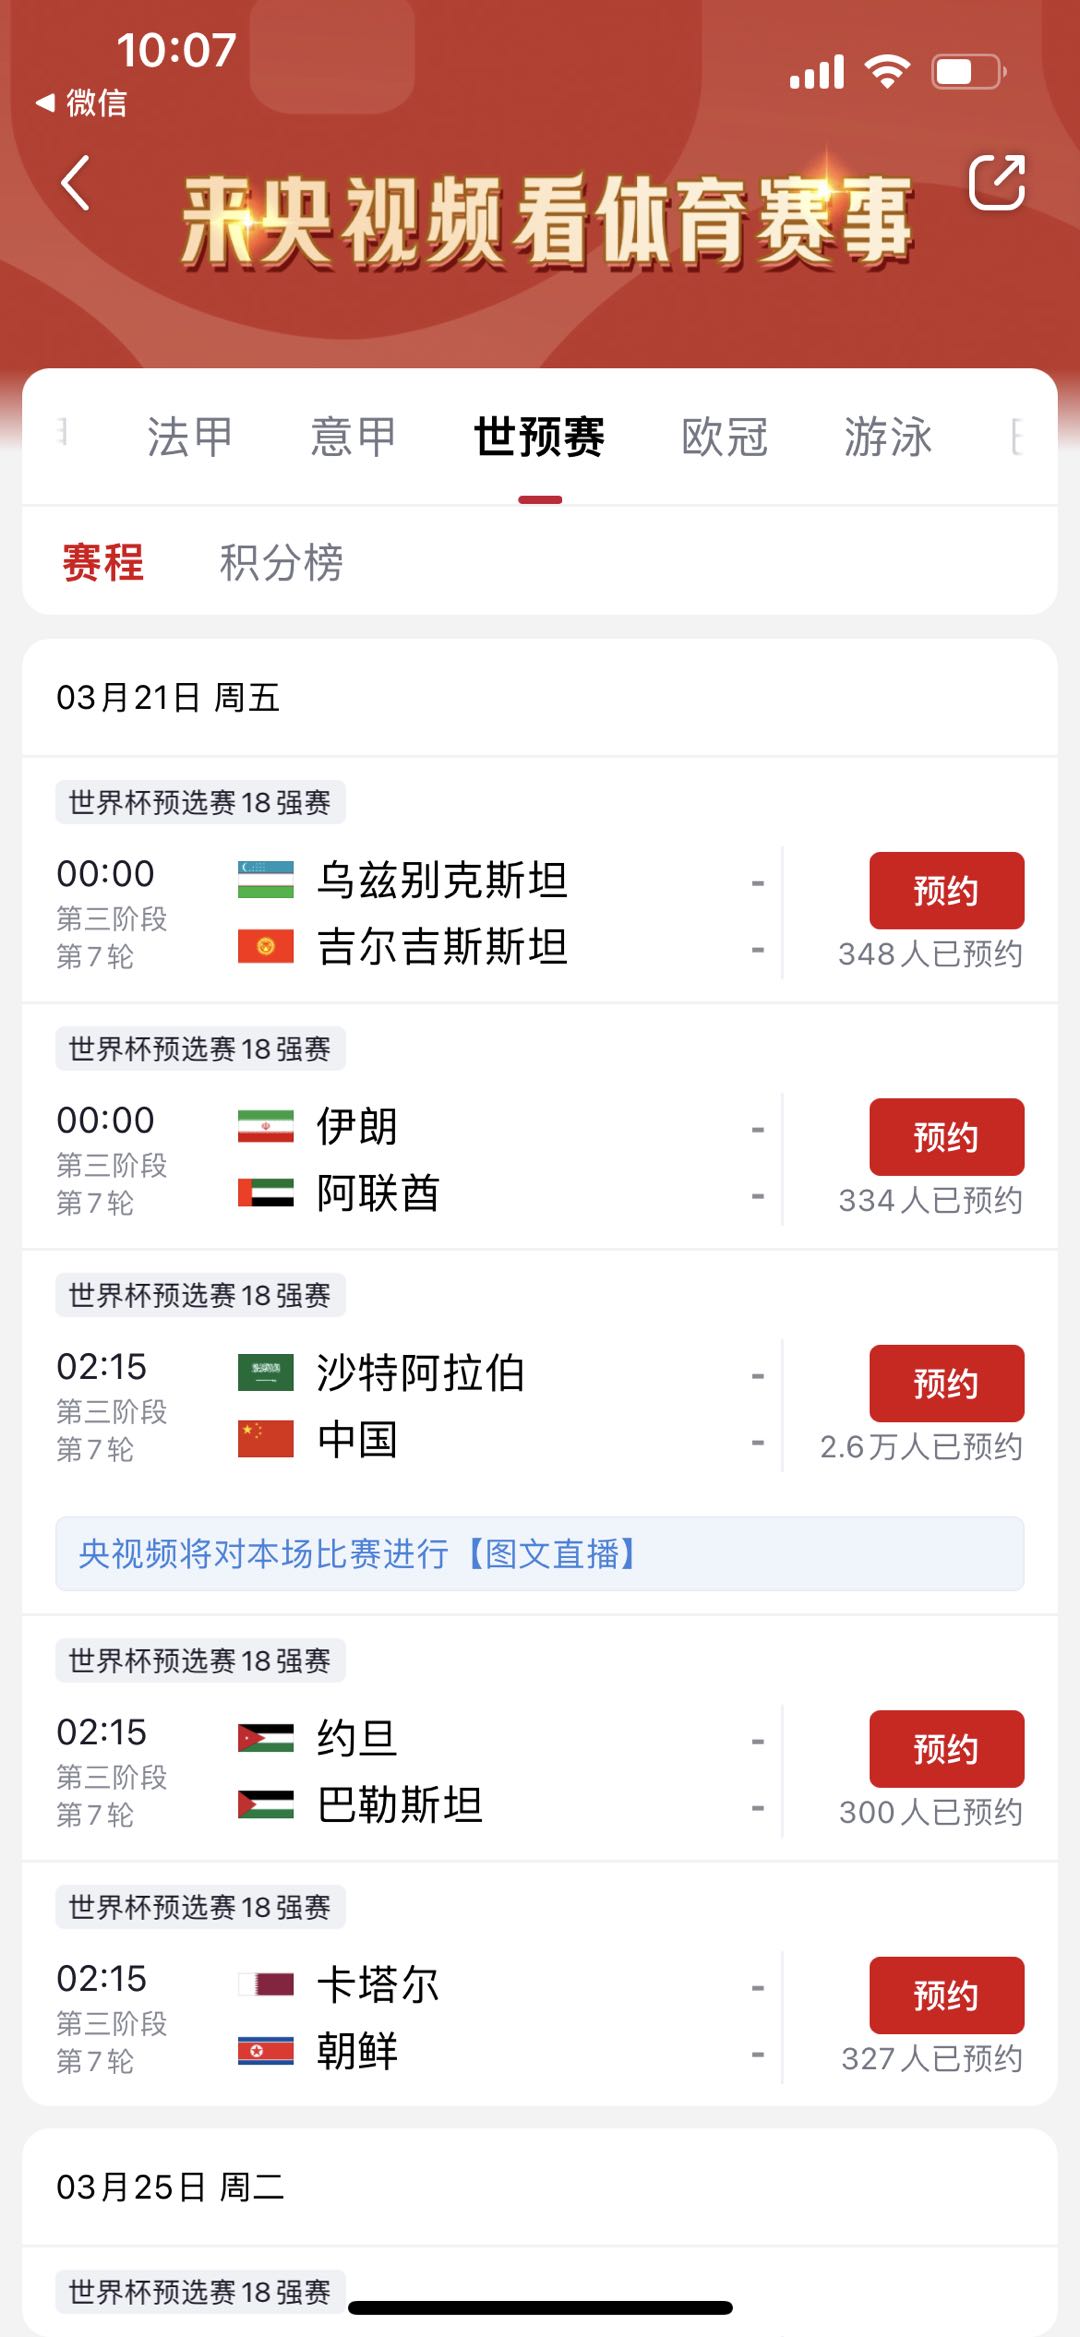This screenshot has width=1080, height=2337.
Task: Tap the Qatar flag icon
Action: tap(265, 1984)
